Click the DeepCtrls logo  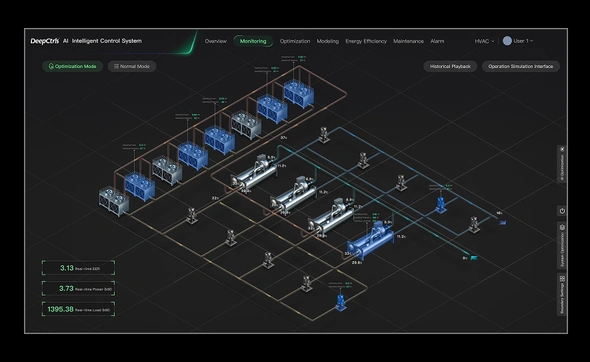45,41
